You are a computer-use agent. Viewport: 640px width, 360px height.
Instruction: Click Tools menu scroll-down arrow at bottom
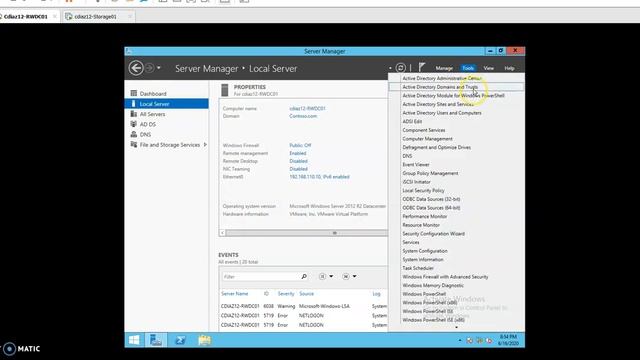[x=456, y=327]
